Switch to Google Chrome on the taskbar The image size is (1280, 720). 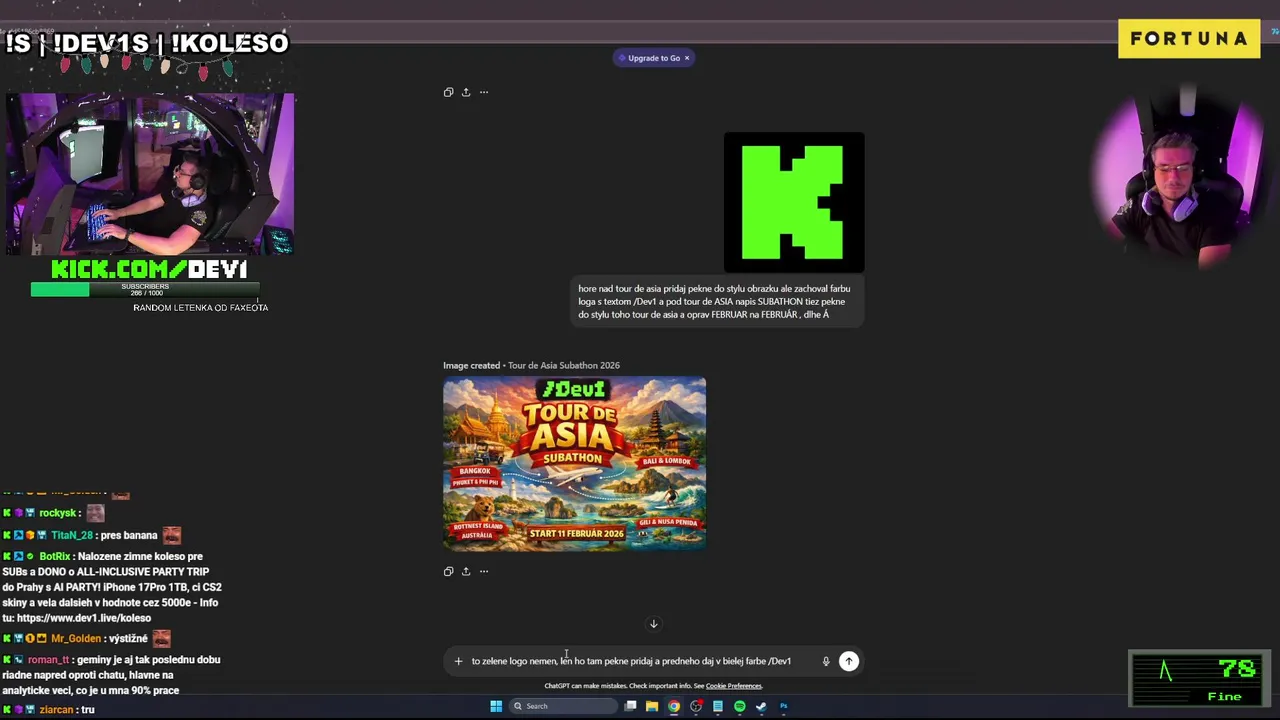[x=674, y=706]
